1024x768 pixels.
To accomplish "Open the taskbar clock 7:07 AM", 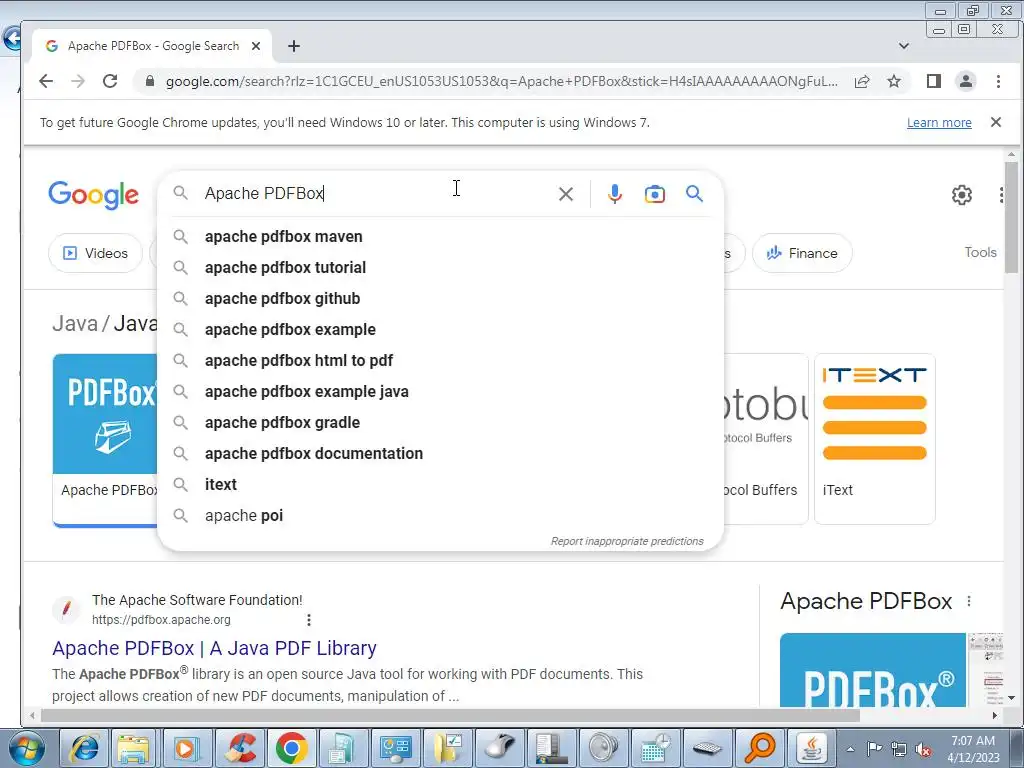I will click(x=973, y=749).
